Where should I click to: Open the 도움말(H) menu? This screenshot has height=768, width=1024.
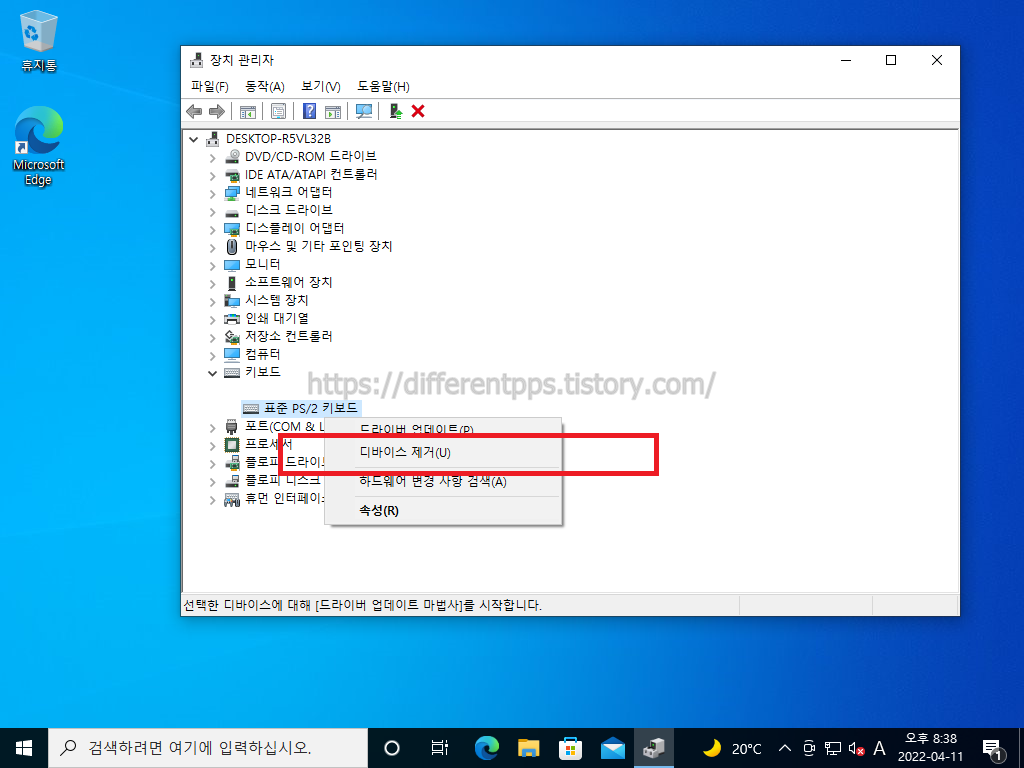(x=383, y=86)
